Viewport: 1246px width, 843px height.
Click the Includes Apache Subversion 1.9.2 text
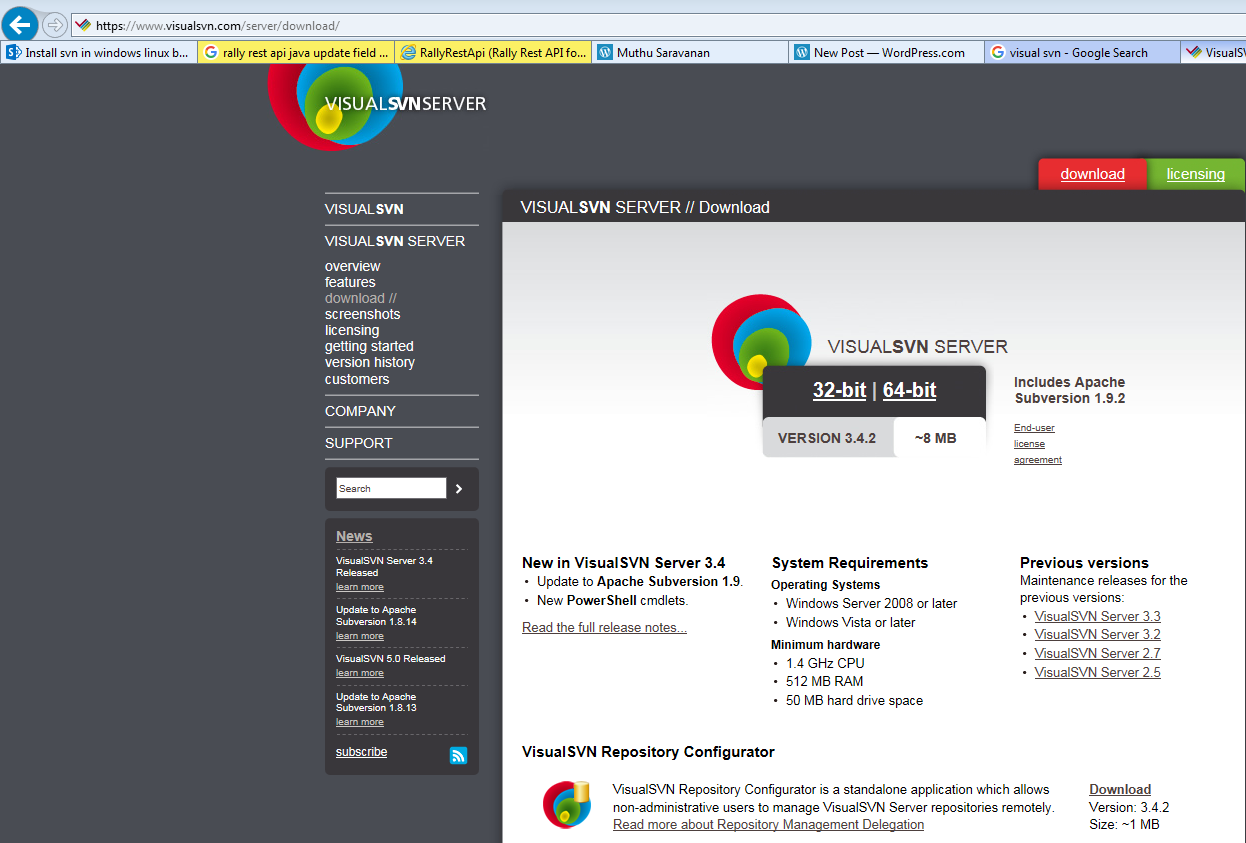tap(1070, 390)
